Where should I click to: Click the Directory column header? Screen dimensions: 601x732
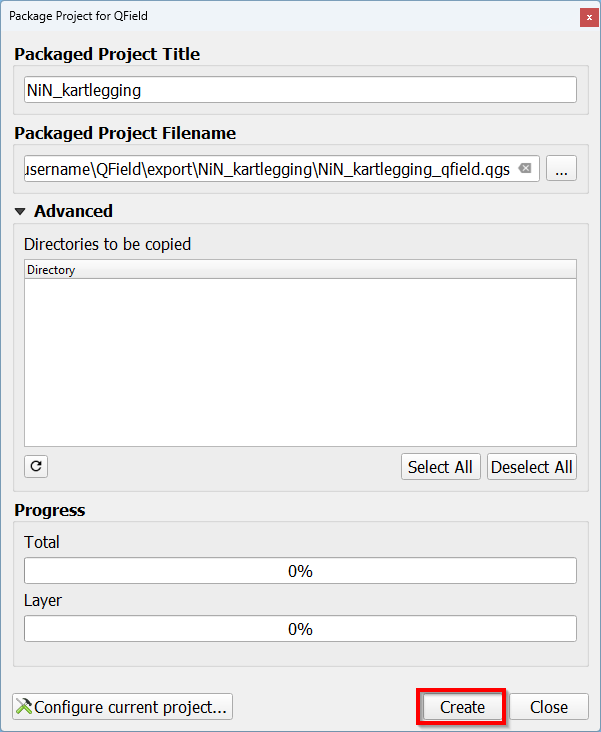(300, 269)
